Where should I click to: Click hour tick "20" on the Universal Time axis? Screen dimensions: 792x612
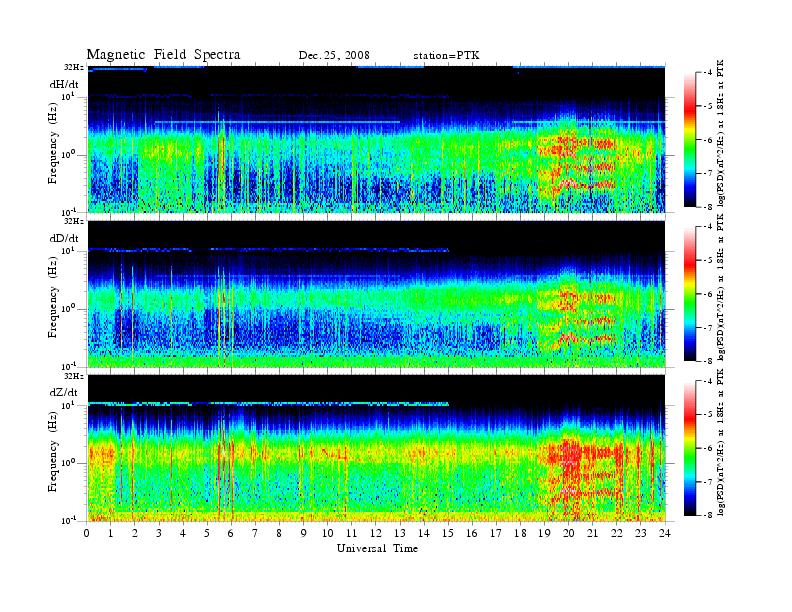(x=569, y=533)
